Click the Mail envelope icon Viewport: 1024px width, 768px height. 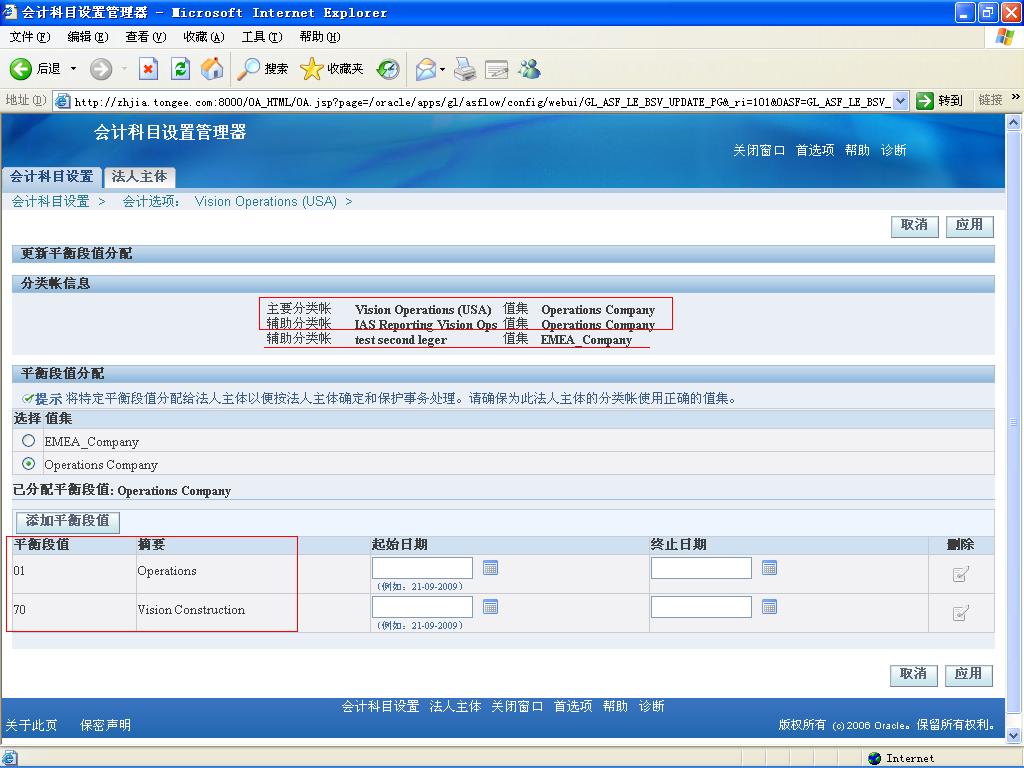pos(426,69)
